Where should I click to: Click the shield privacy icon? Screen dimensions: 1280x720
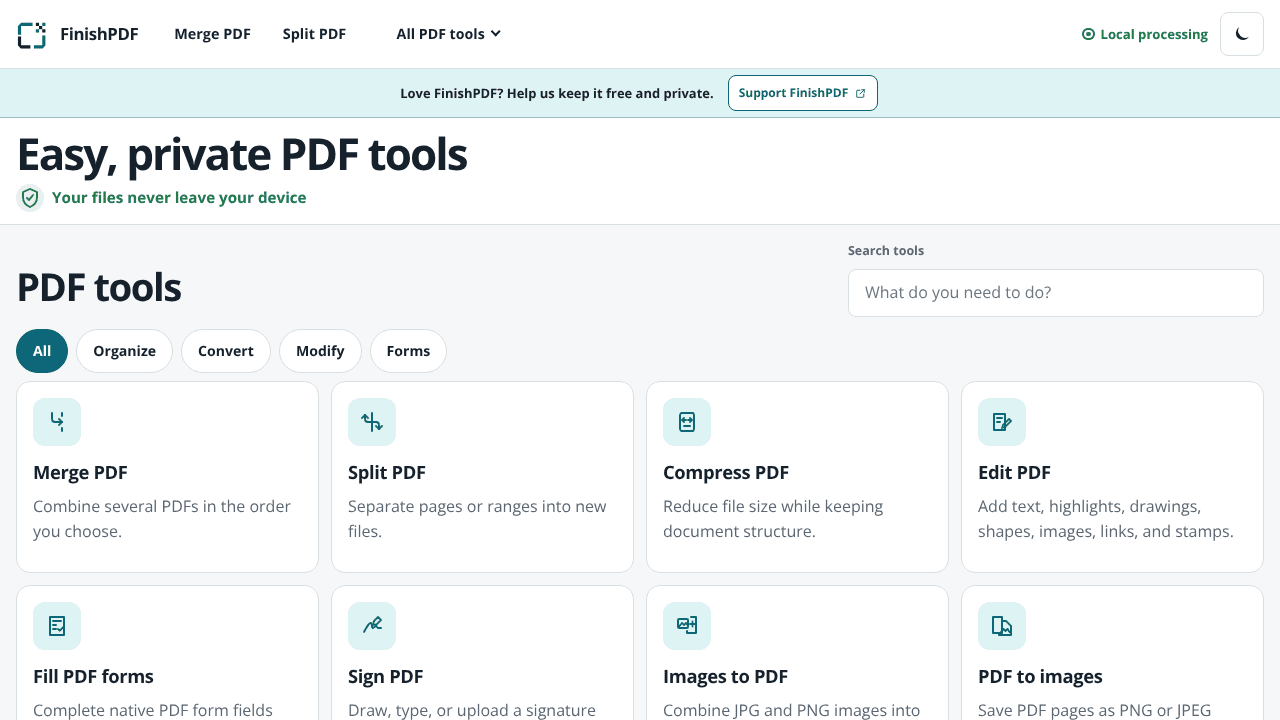click(x=30, y=198)
